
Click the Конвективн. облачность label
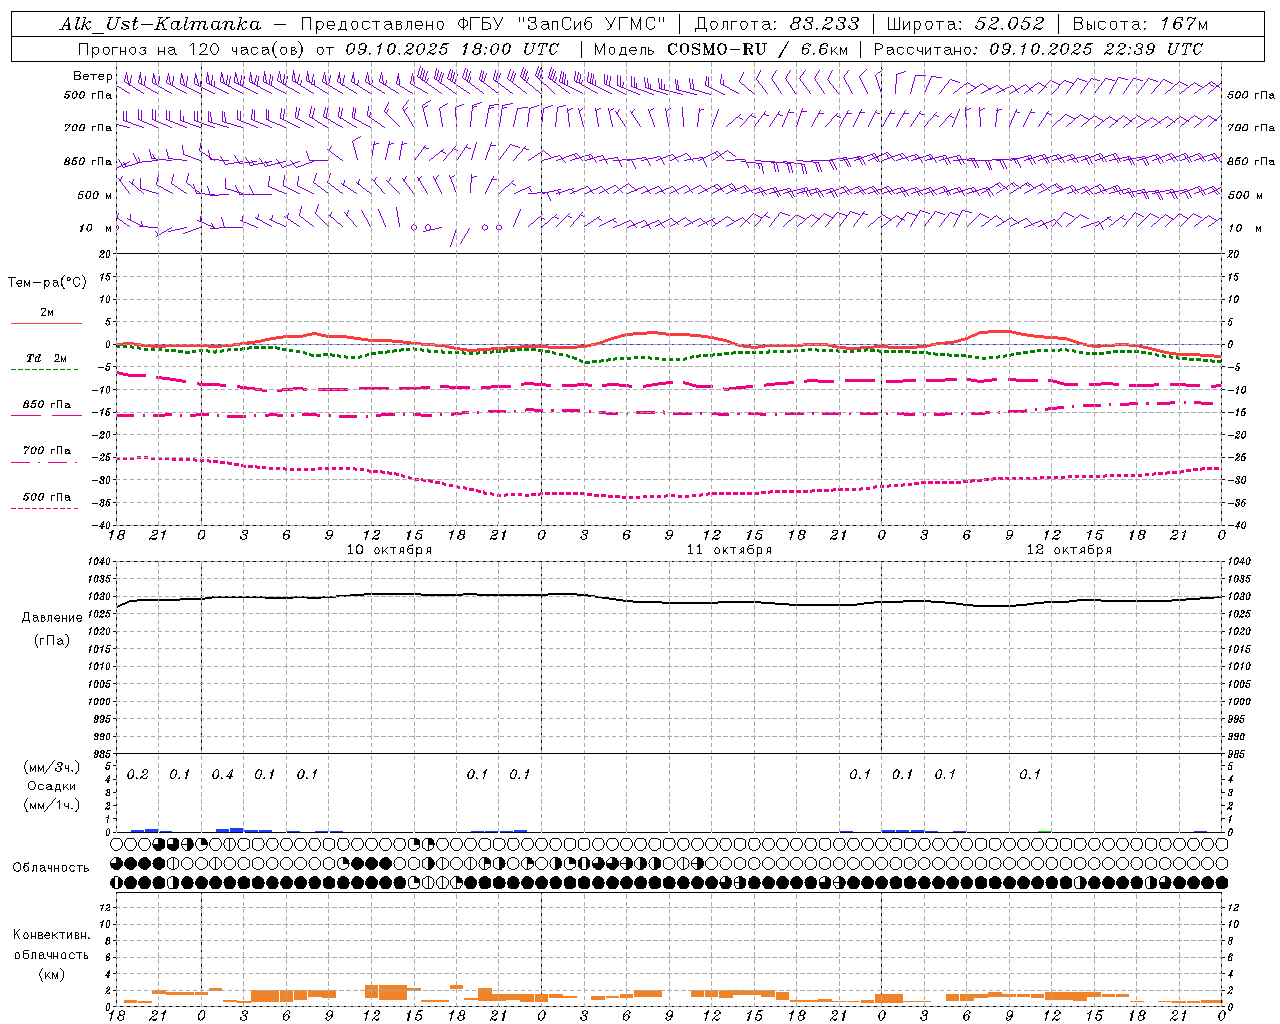click(51, 945)
